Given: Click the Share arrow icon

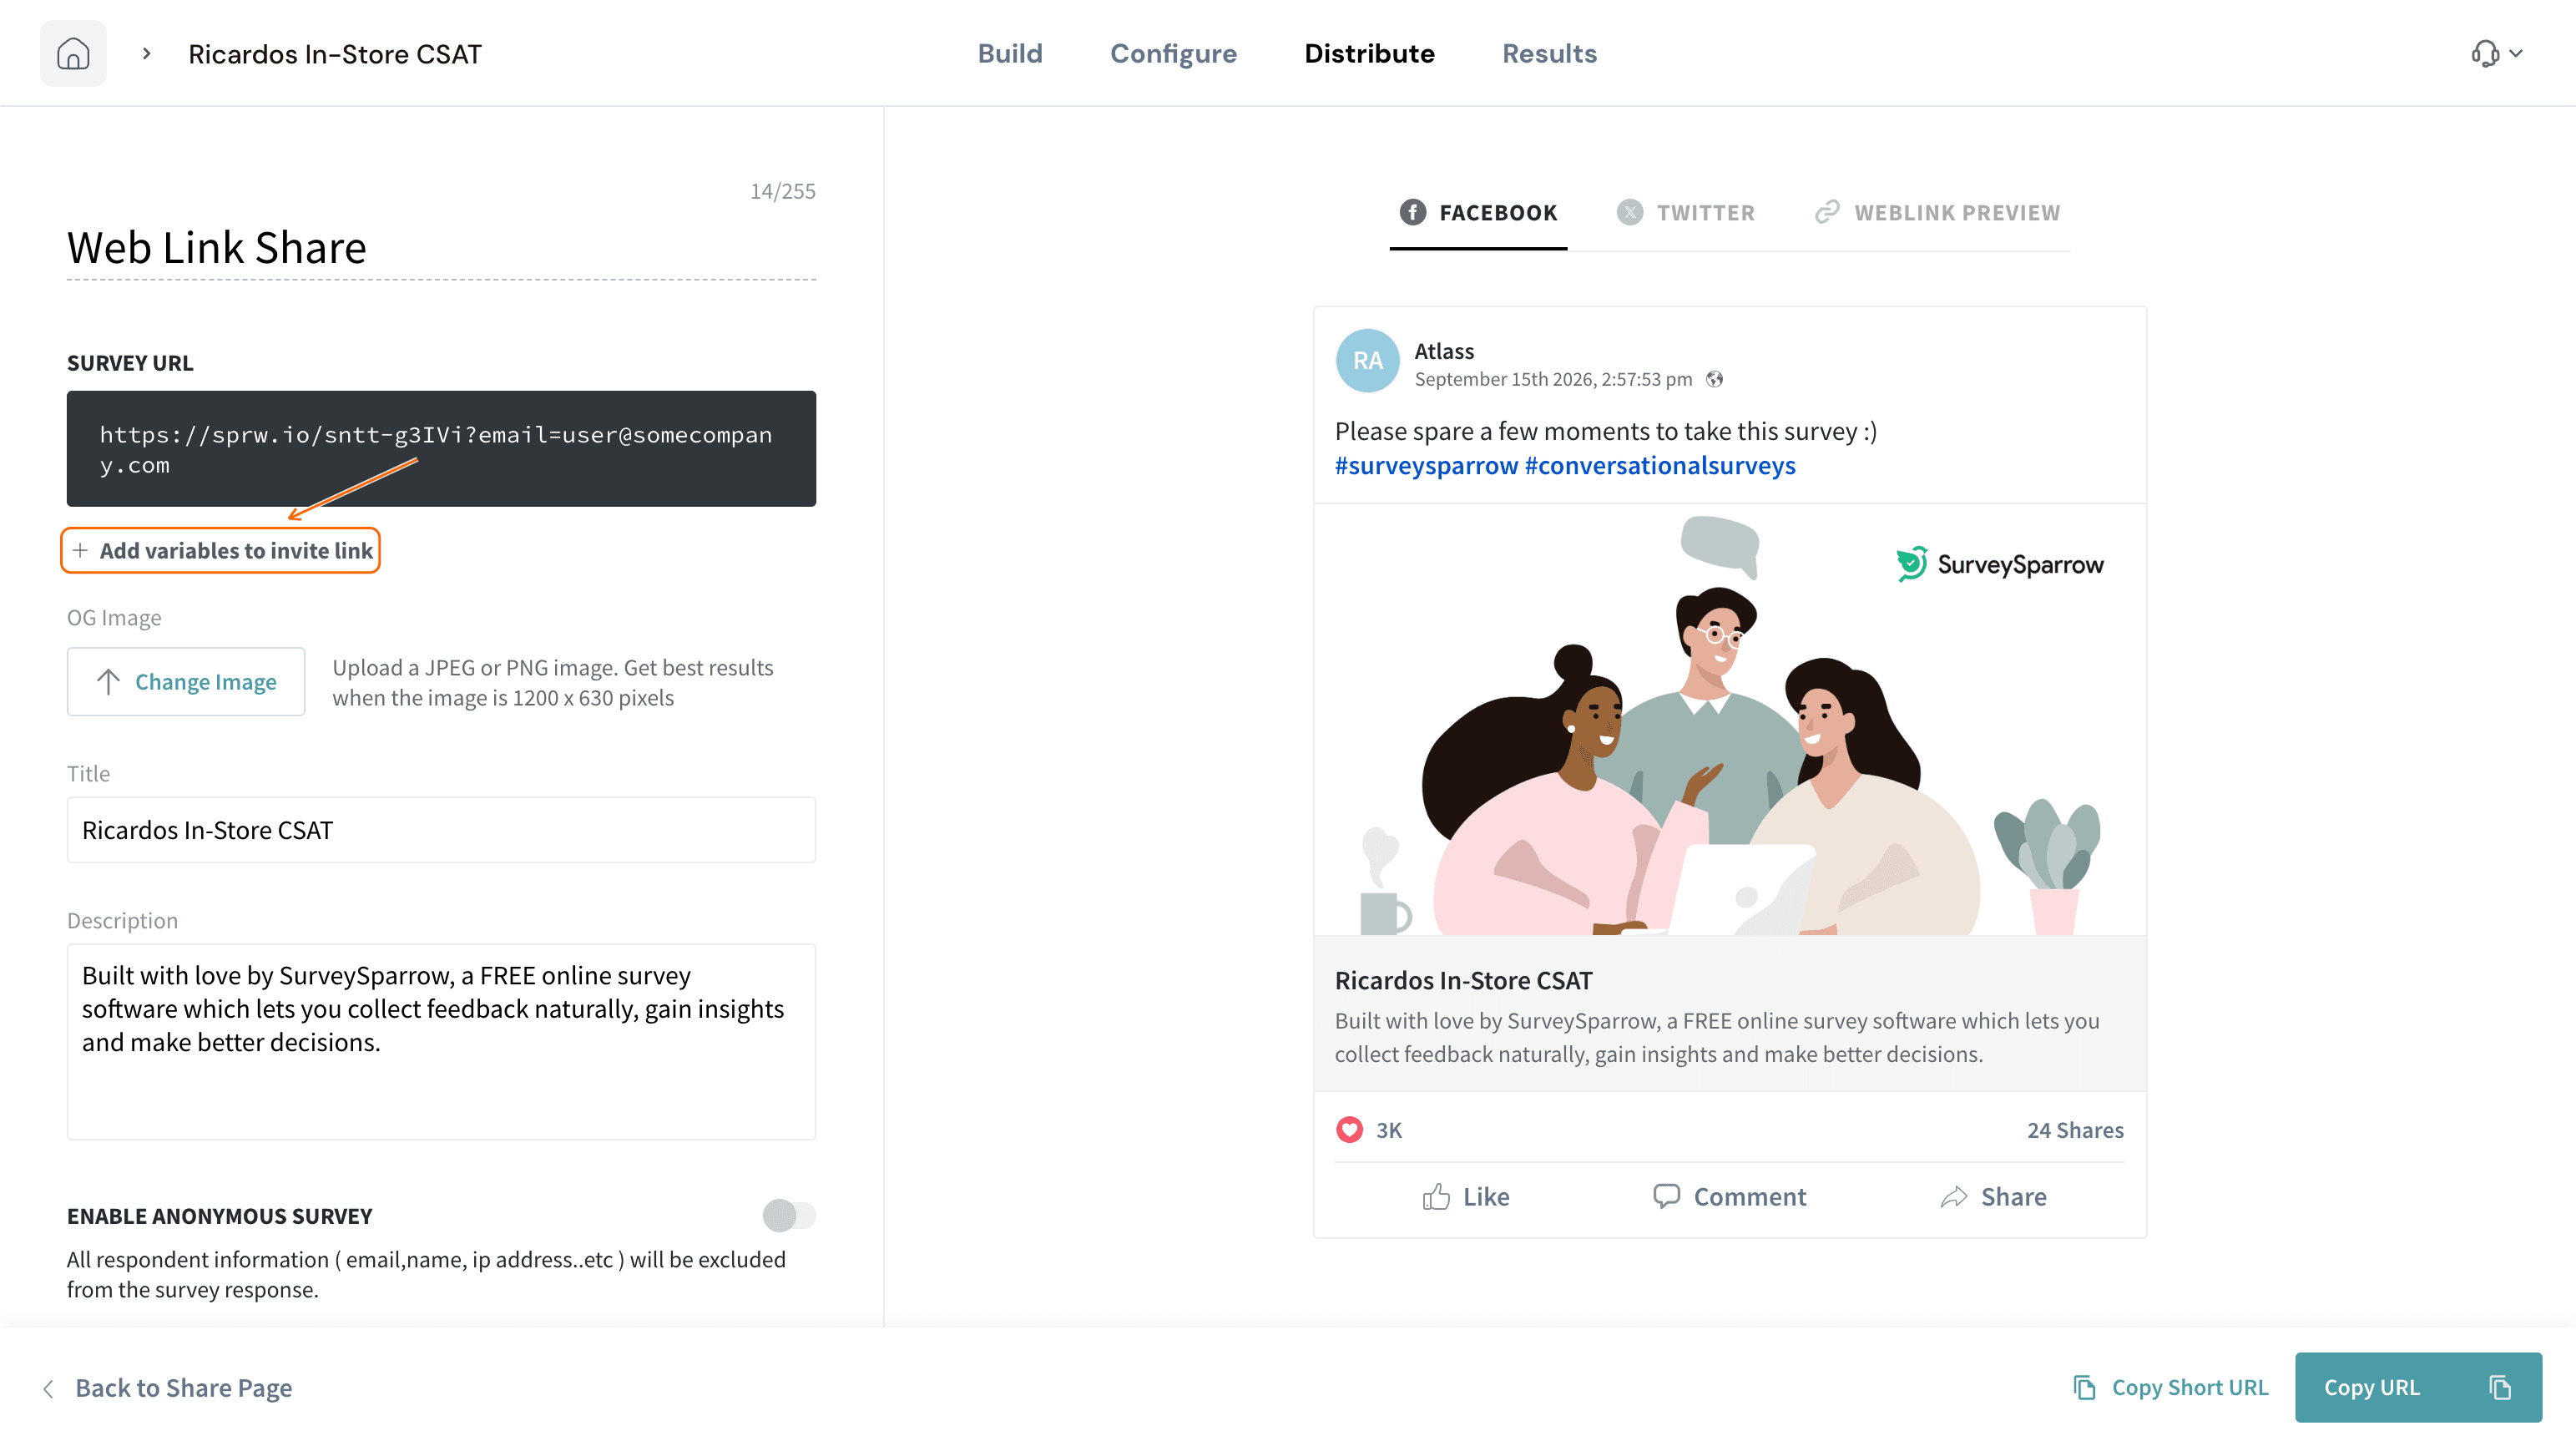Looking at the screenshot, I should click(1954, 1197).
